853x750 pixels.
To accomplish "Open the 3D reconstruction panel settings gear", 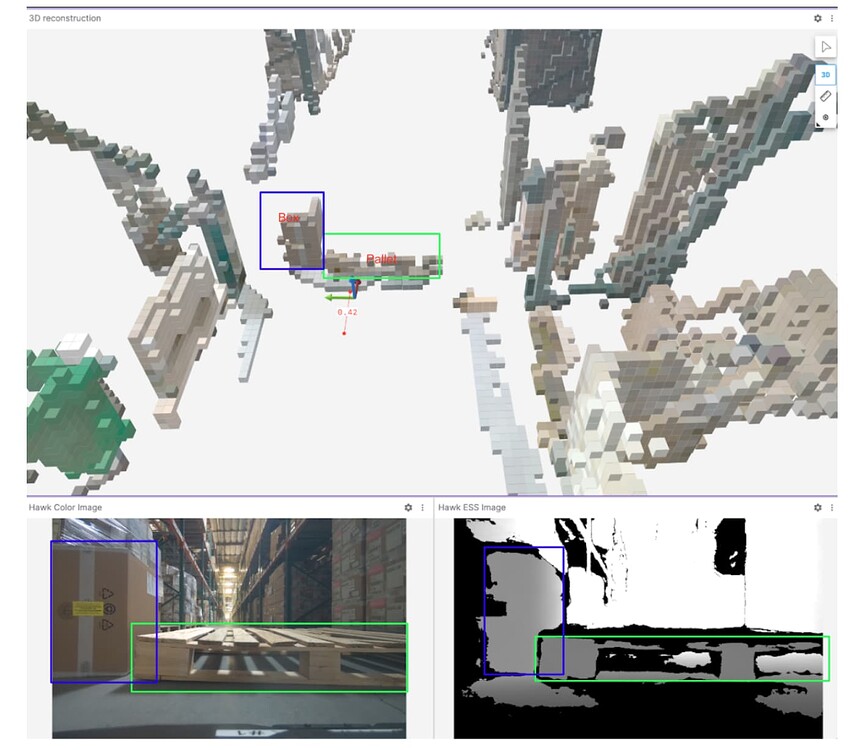I will 817,18.
